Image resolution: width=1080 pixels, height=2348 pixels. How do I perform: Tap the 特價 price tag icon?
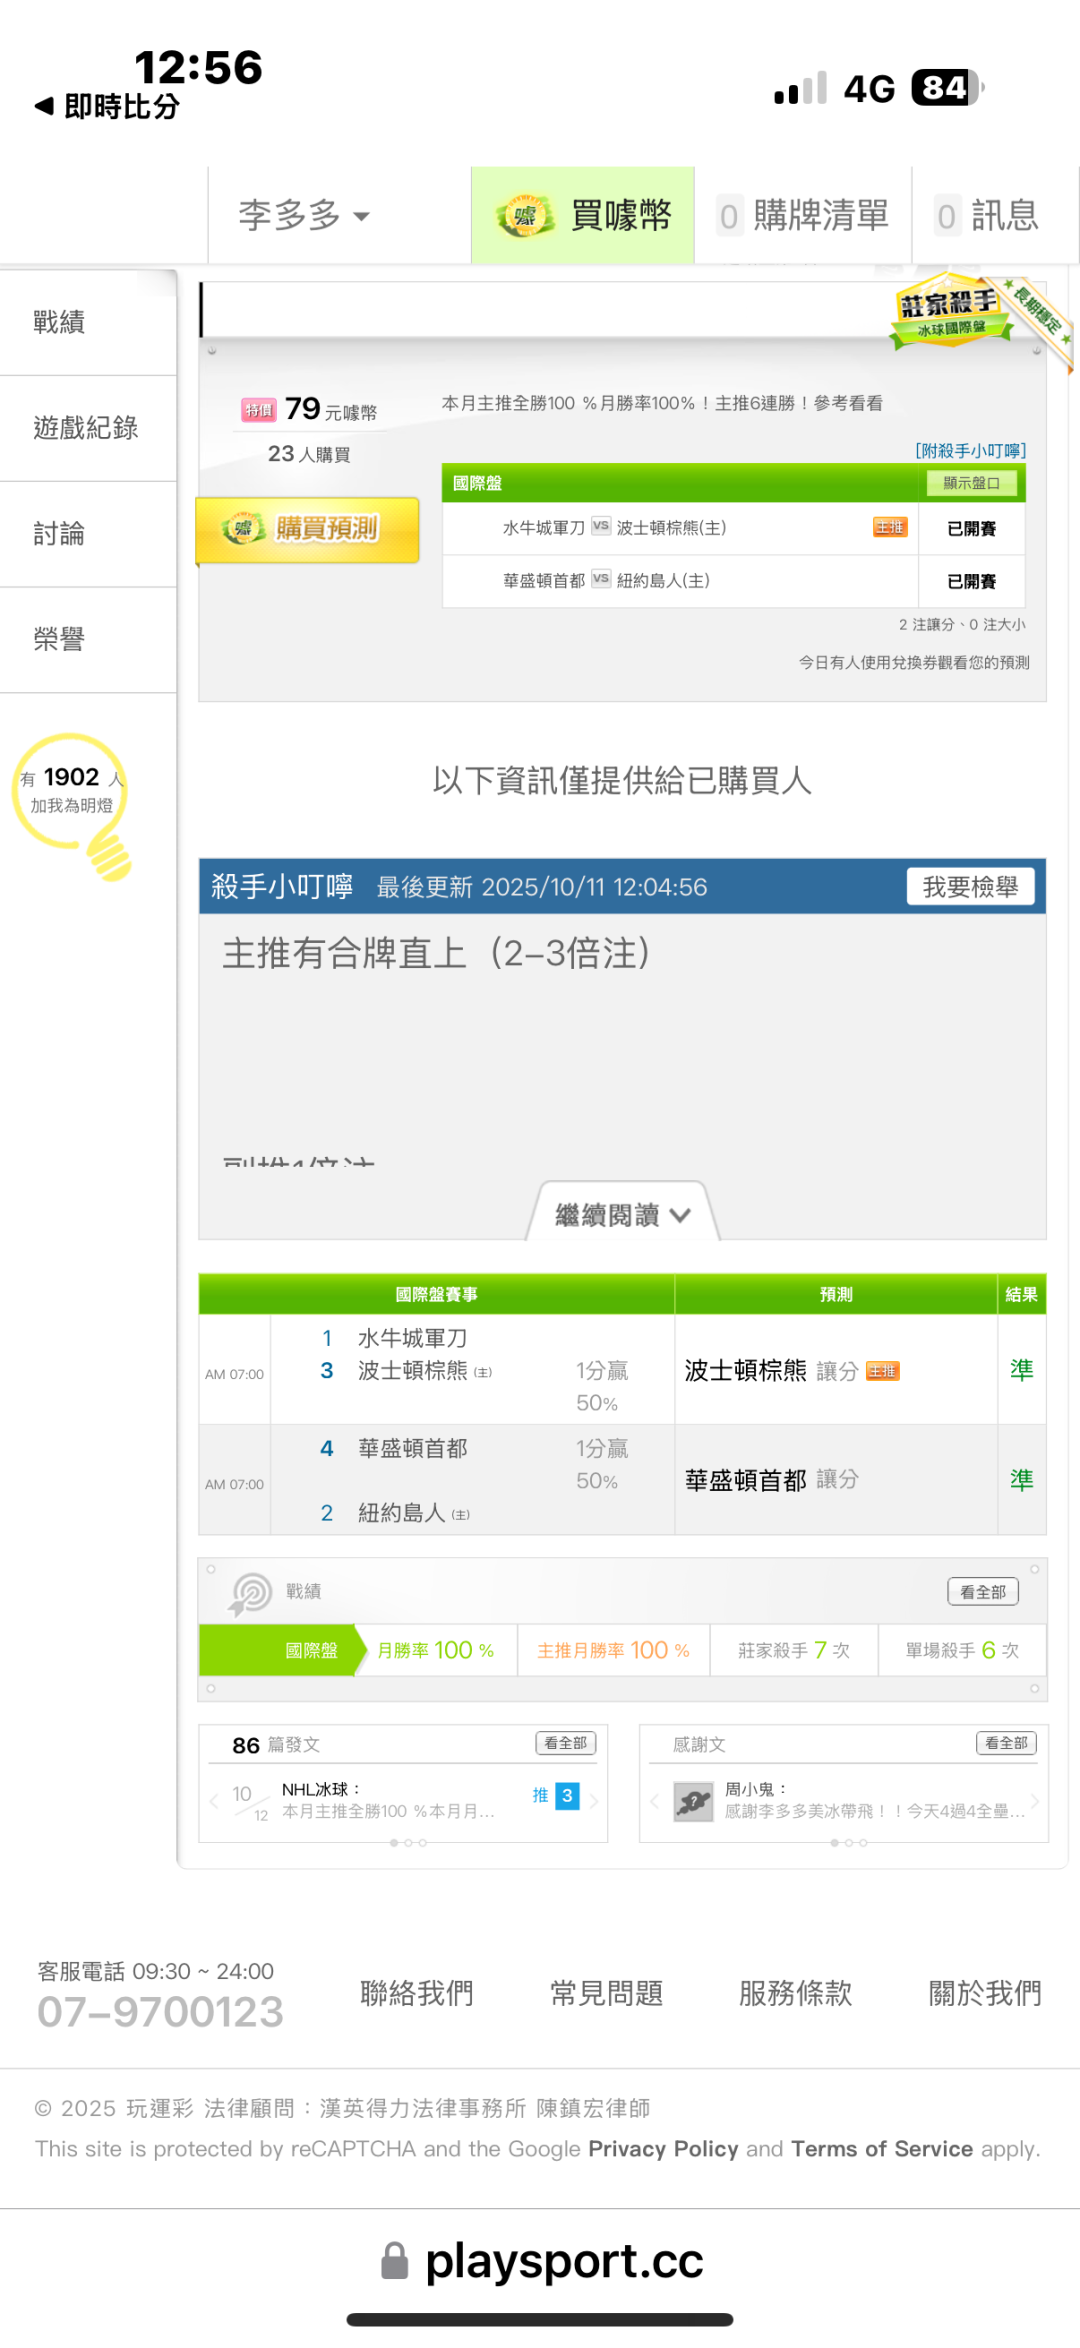click(x=258, y=410)
